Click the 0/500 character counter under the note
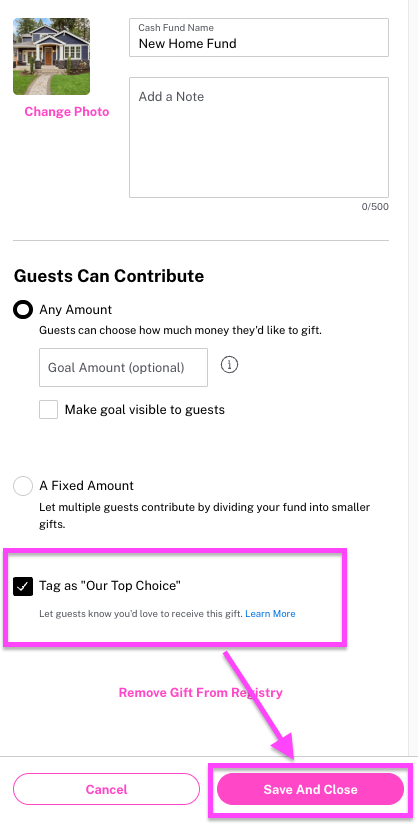 375,207
